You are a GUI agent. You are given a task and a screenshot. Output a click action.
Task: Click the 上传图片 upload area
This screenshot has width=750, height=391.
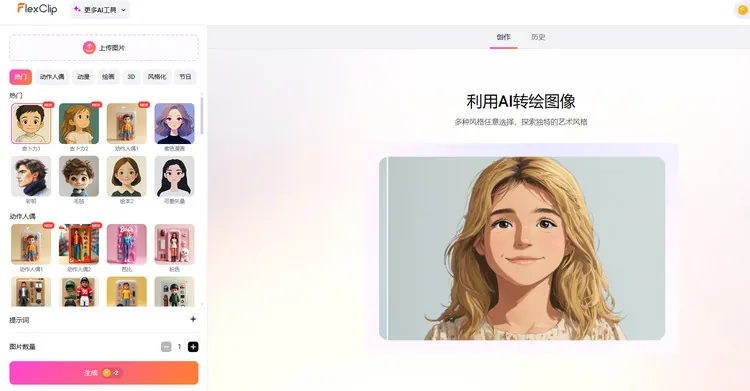104,47
